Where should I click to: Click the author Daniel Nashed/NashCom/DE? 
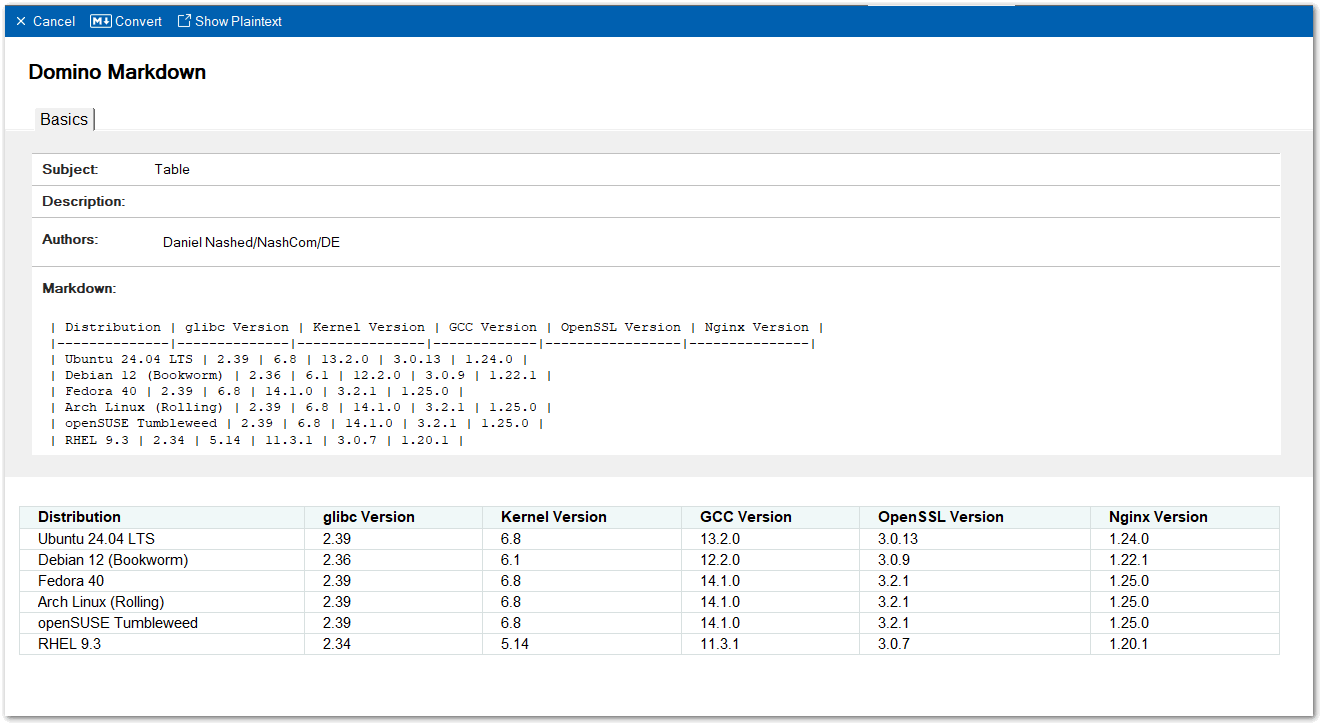pos(251,242)
